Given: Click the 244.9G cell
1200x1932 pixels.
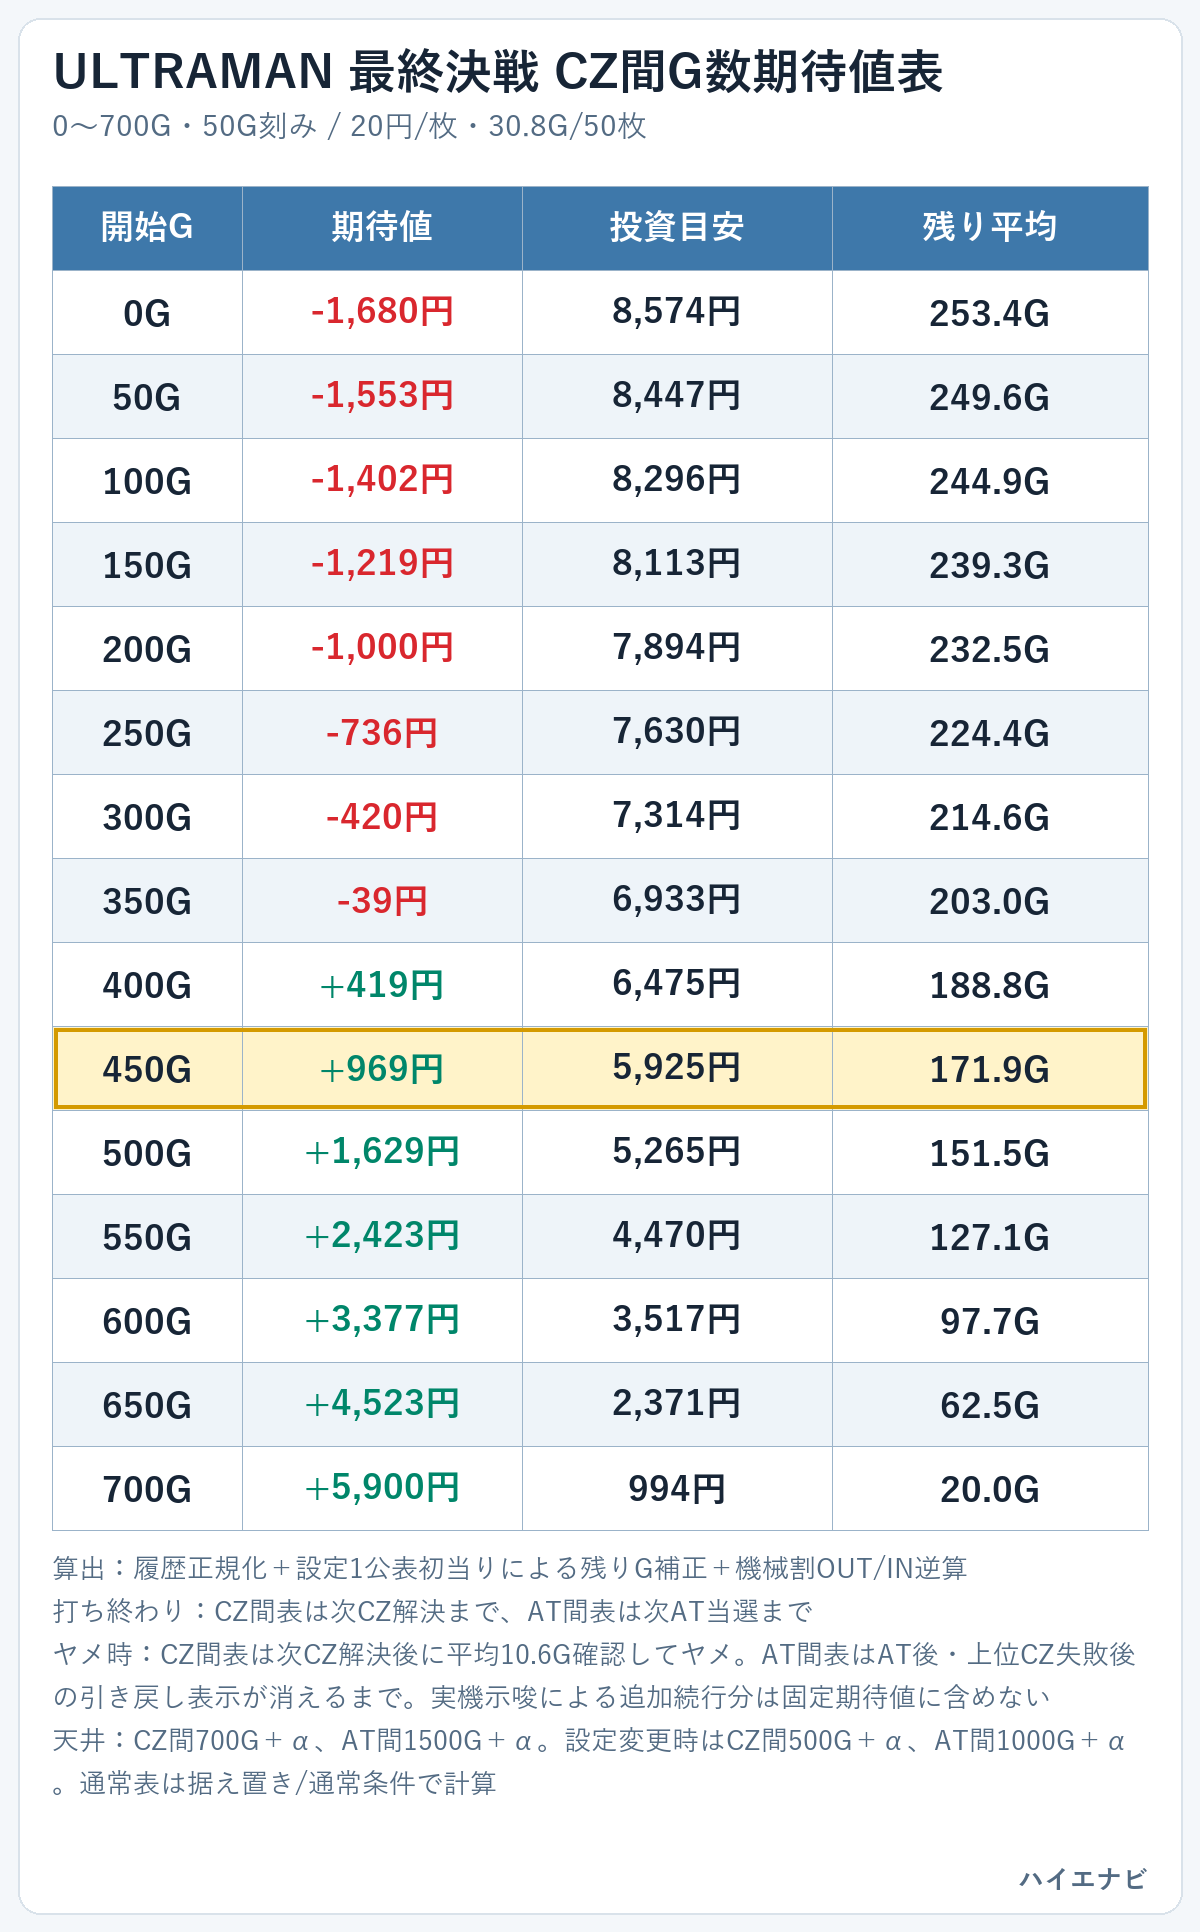Looking at the screenshot, I should tap(990, 482).
